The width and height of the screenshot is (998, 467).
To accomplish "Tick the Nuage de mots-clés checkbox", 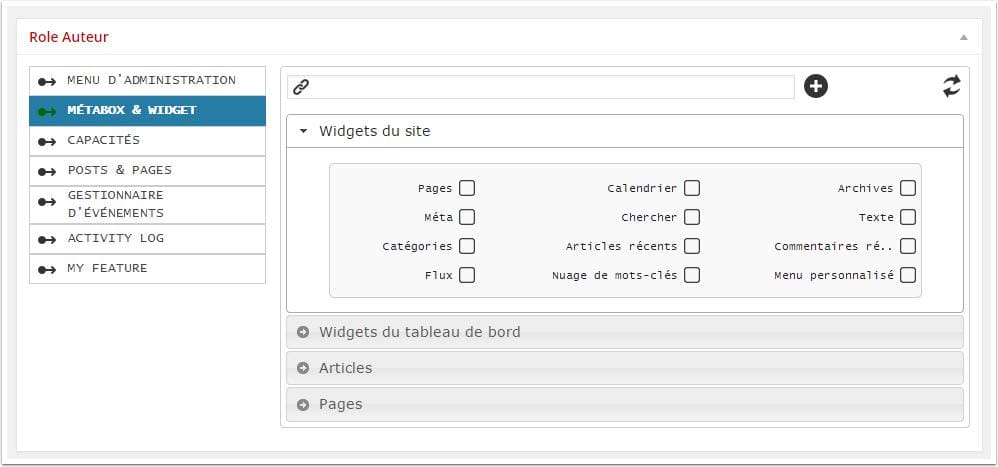I will 692,275.
